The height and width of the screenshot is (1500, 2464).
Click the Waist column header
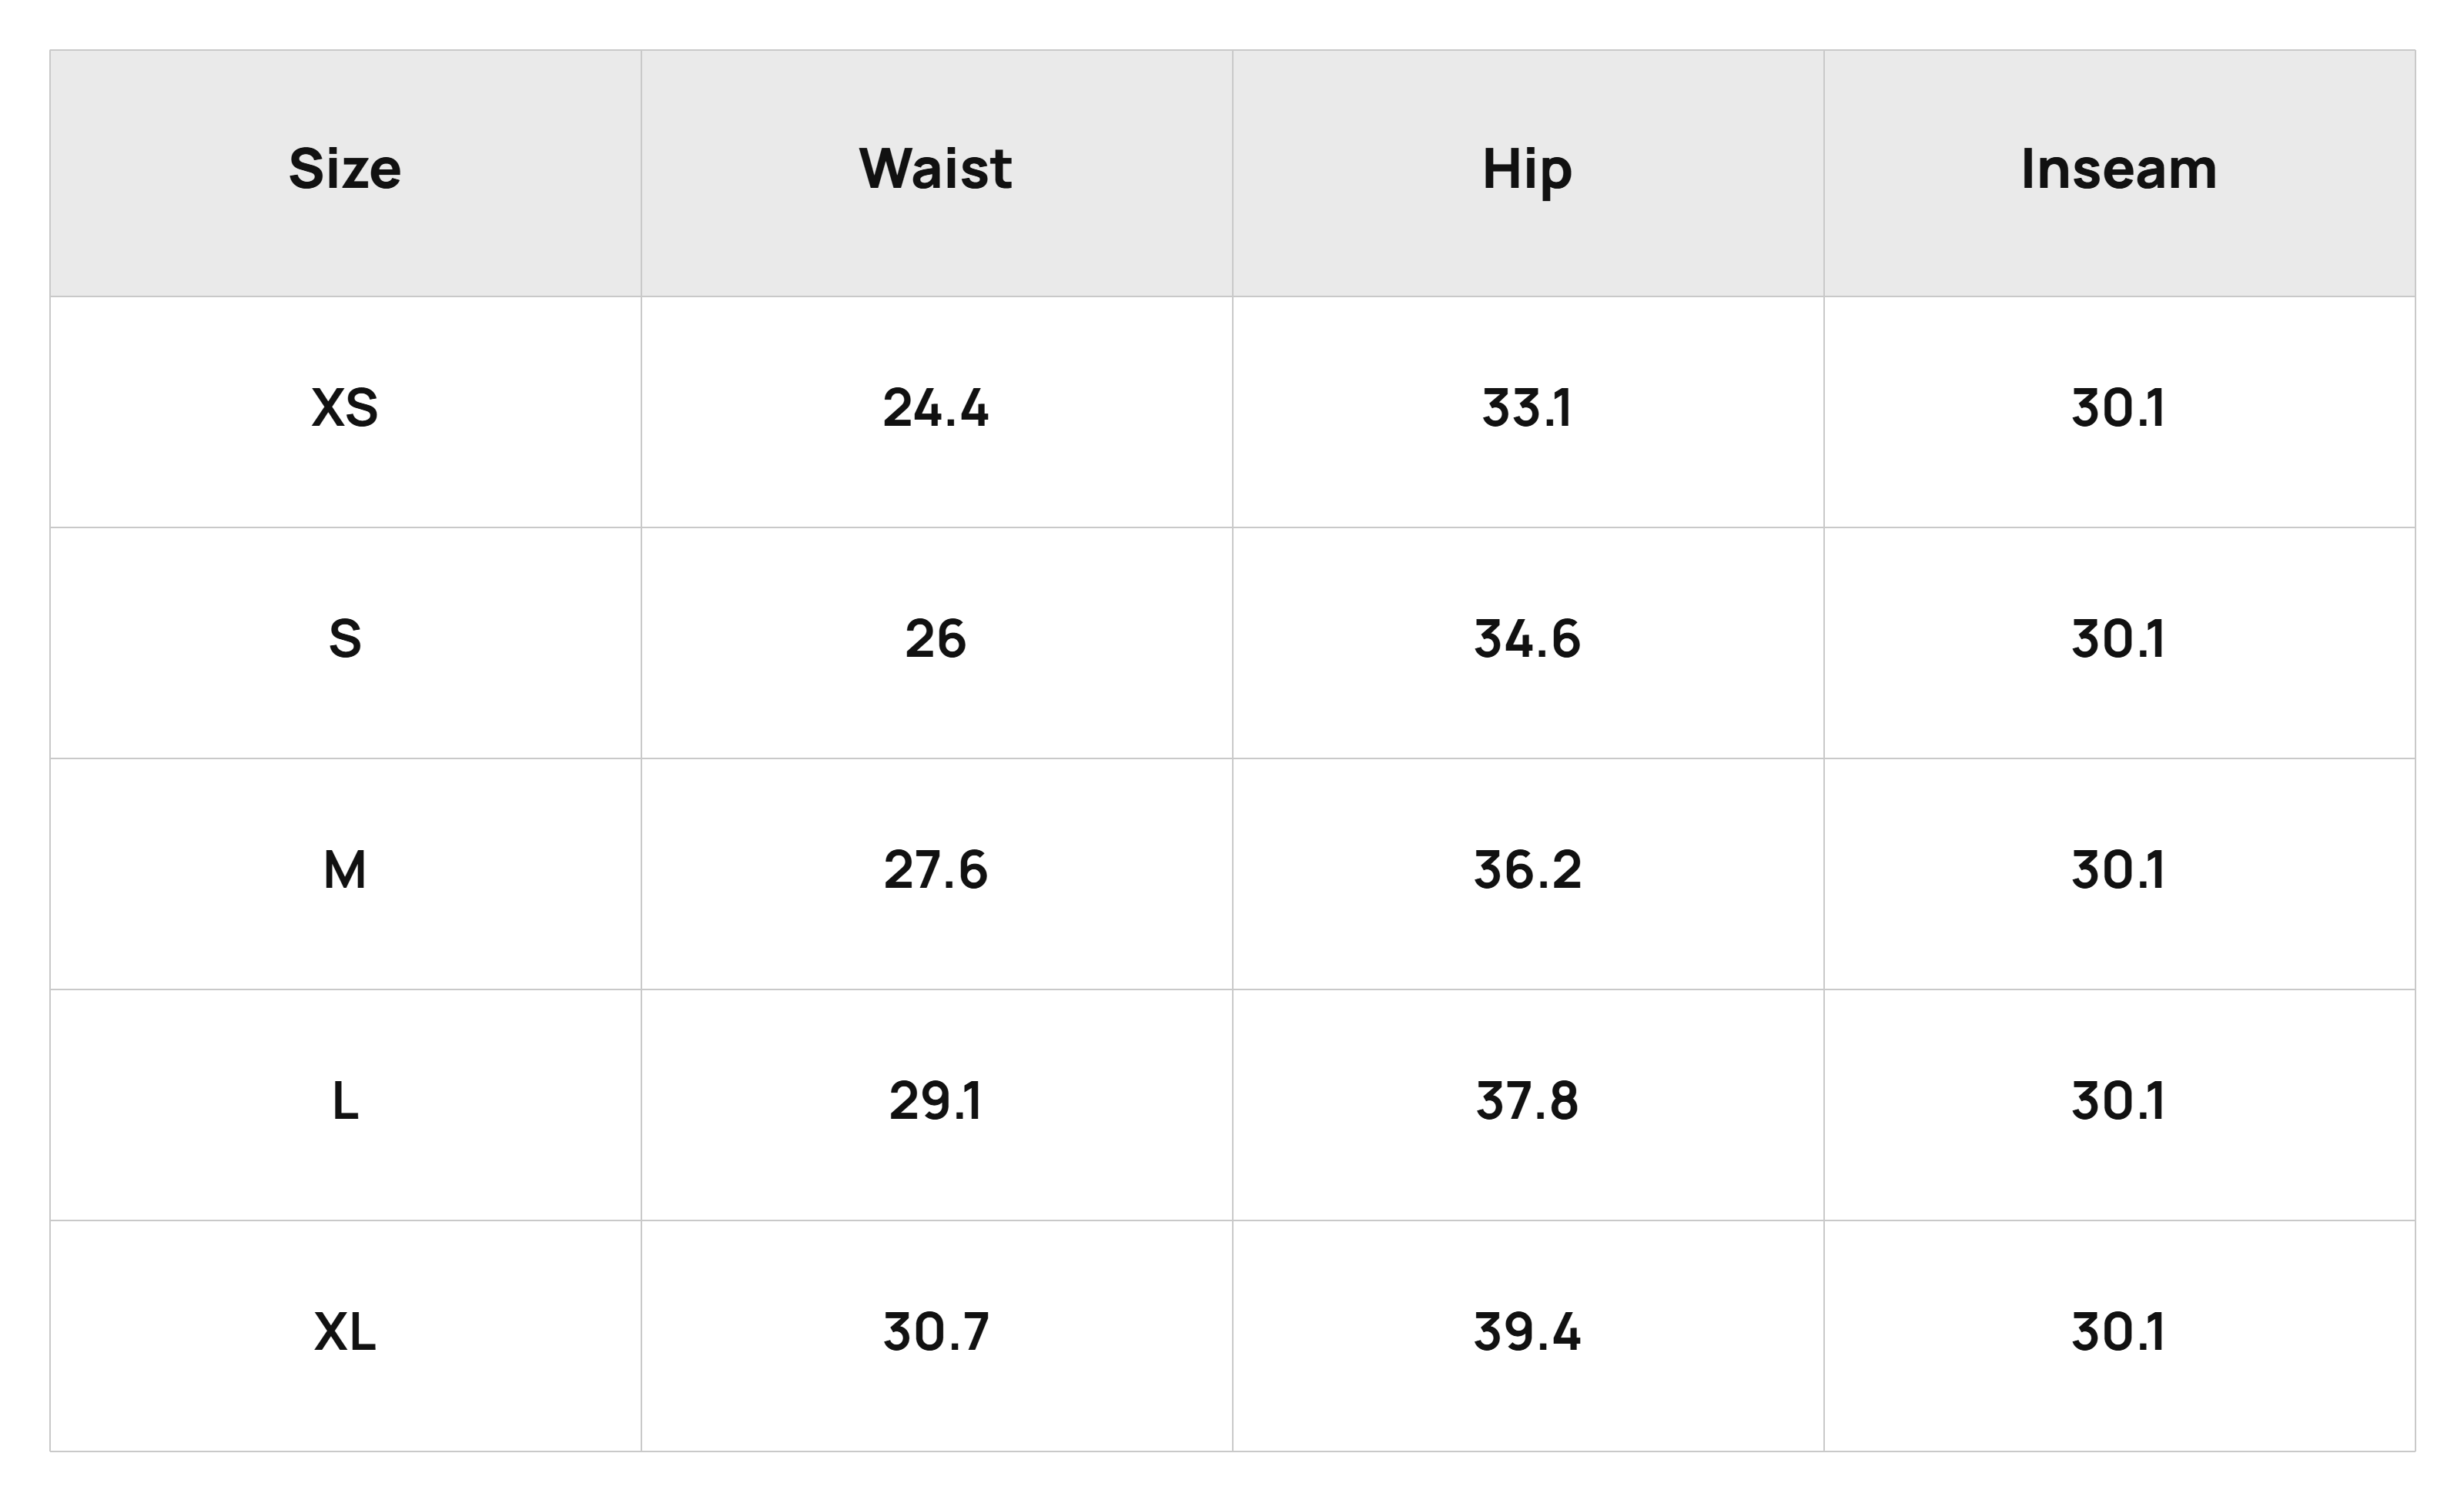pyautogui.click(x=936, y=169)
